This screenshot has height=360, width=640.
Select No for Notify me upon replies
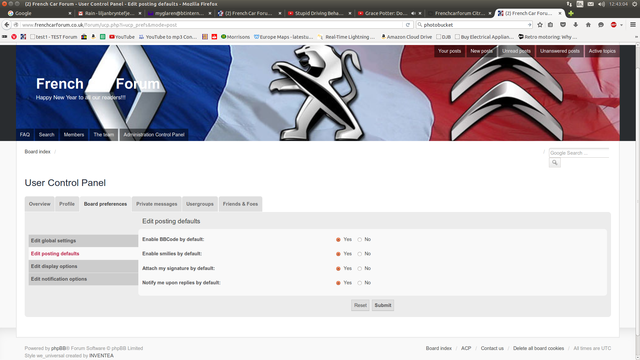[360, 283]
